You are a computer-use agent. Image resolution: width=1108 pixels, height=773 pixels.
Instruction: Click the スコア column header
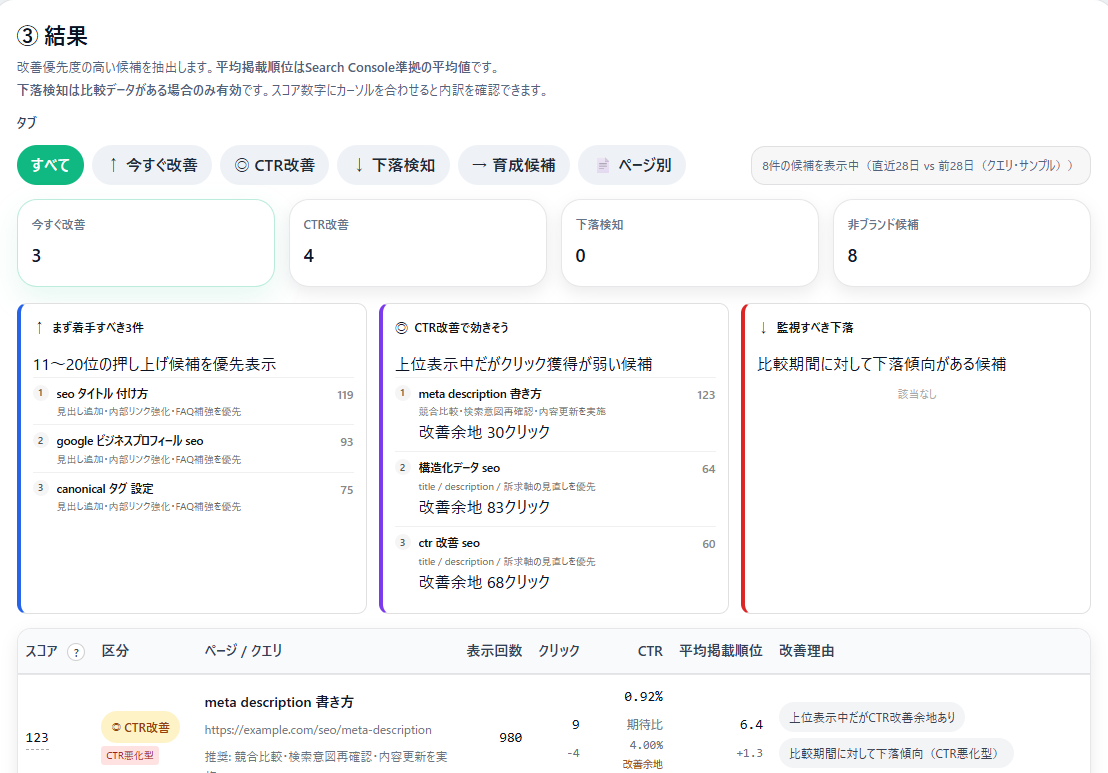pos(42,651)
